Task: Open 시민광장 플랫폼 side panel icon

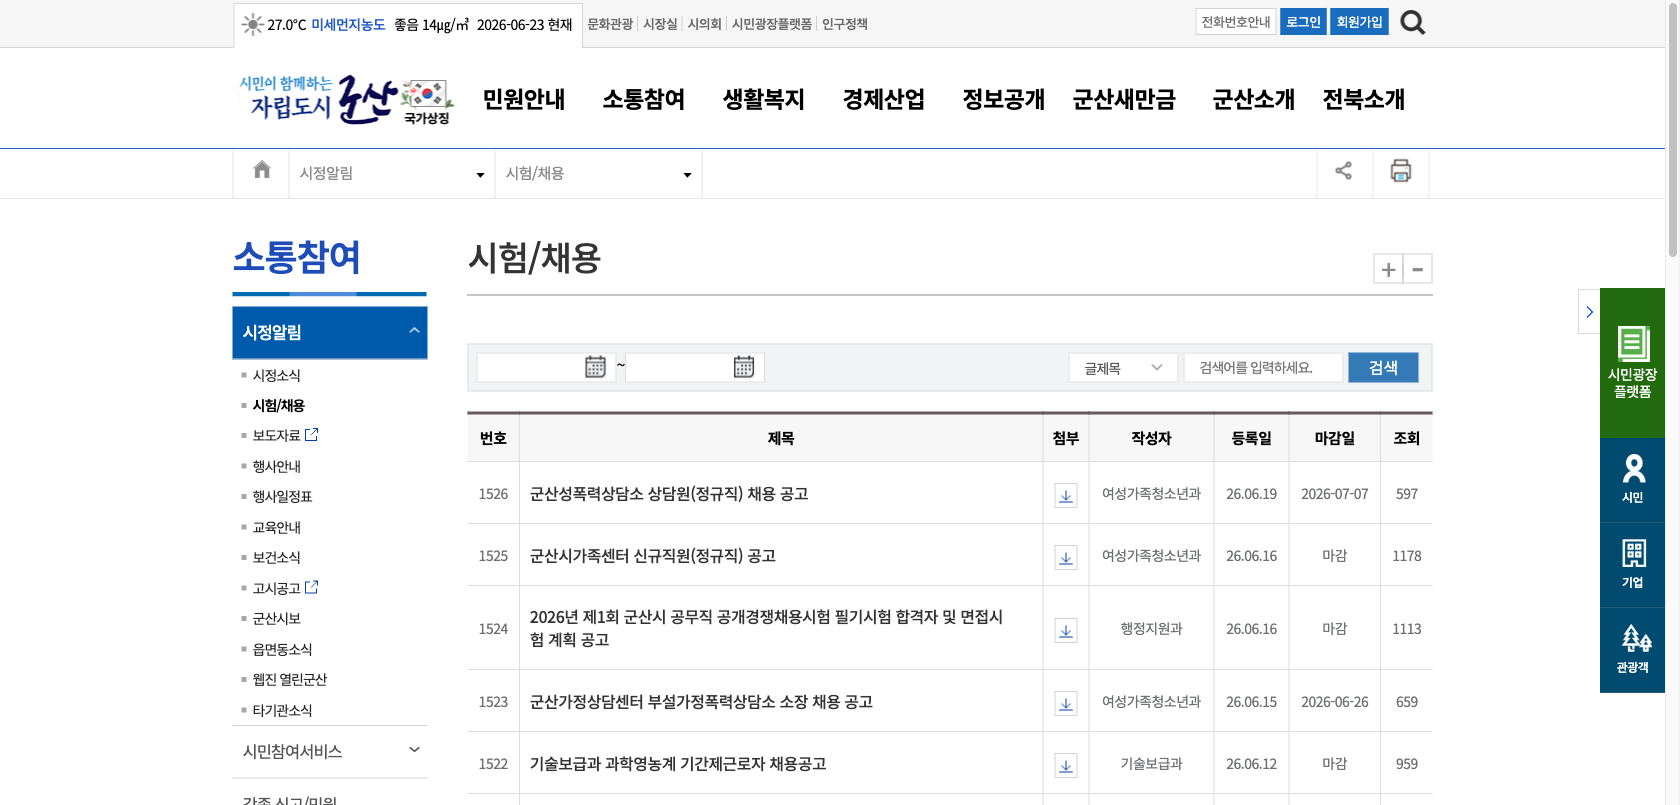Action: click(1632, 362)
